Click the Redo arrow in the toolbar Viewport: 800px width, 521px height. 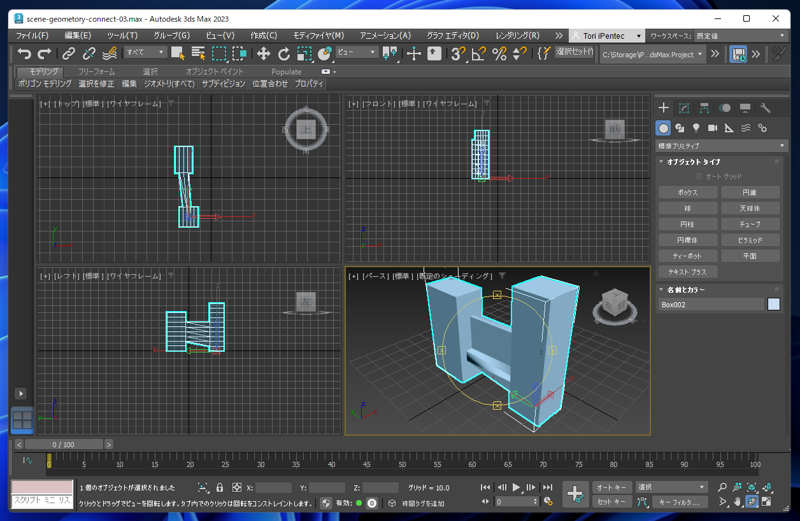[44, 54]
